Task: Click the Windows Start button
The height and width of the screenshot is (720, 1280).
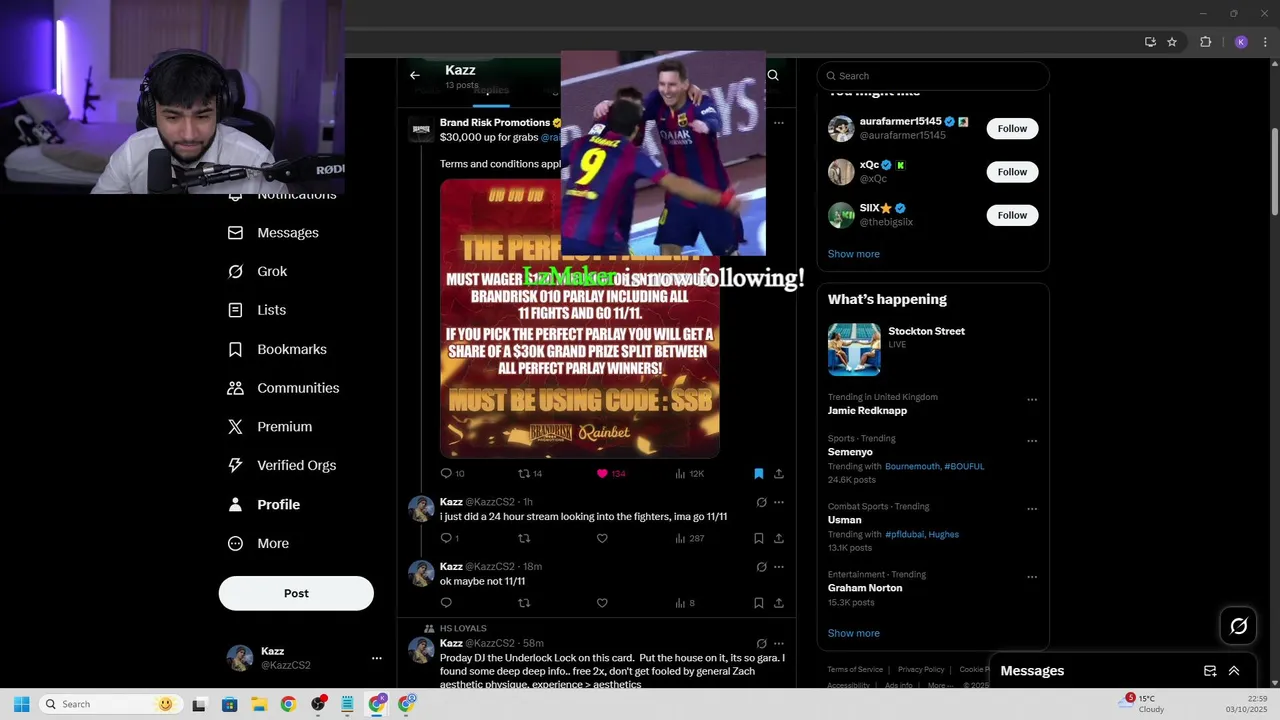Action: point(21,704)
